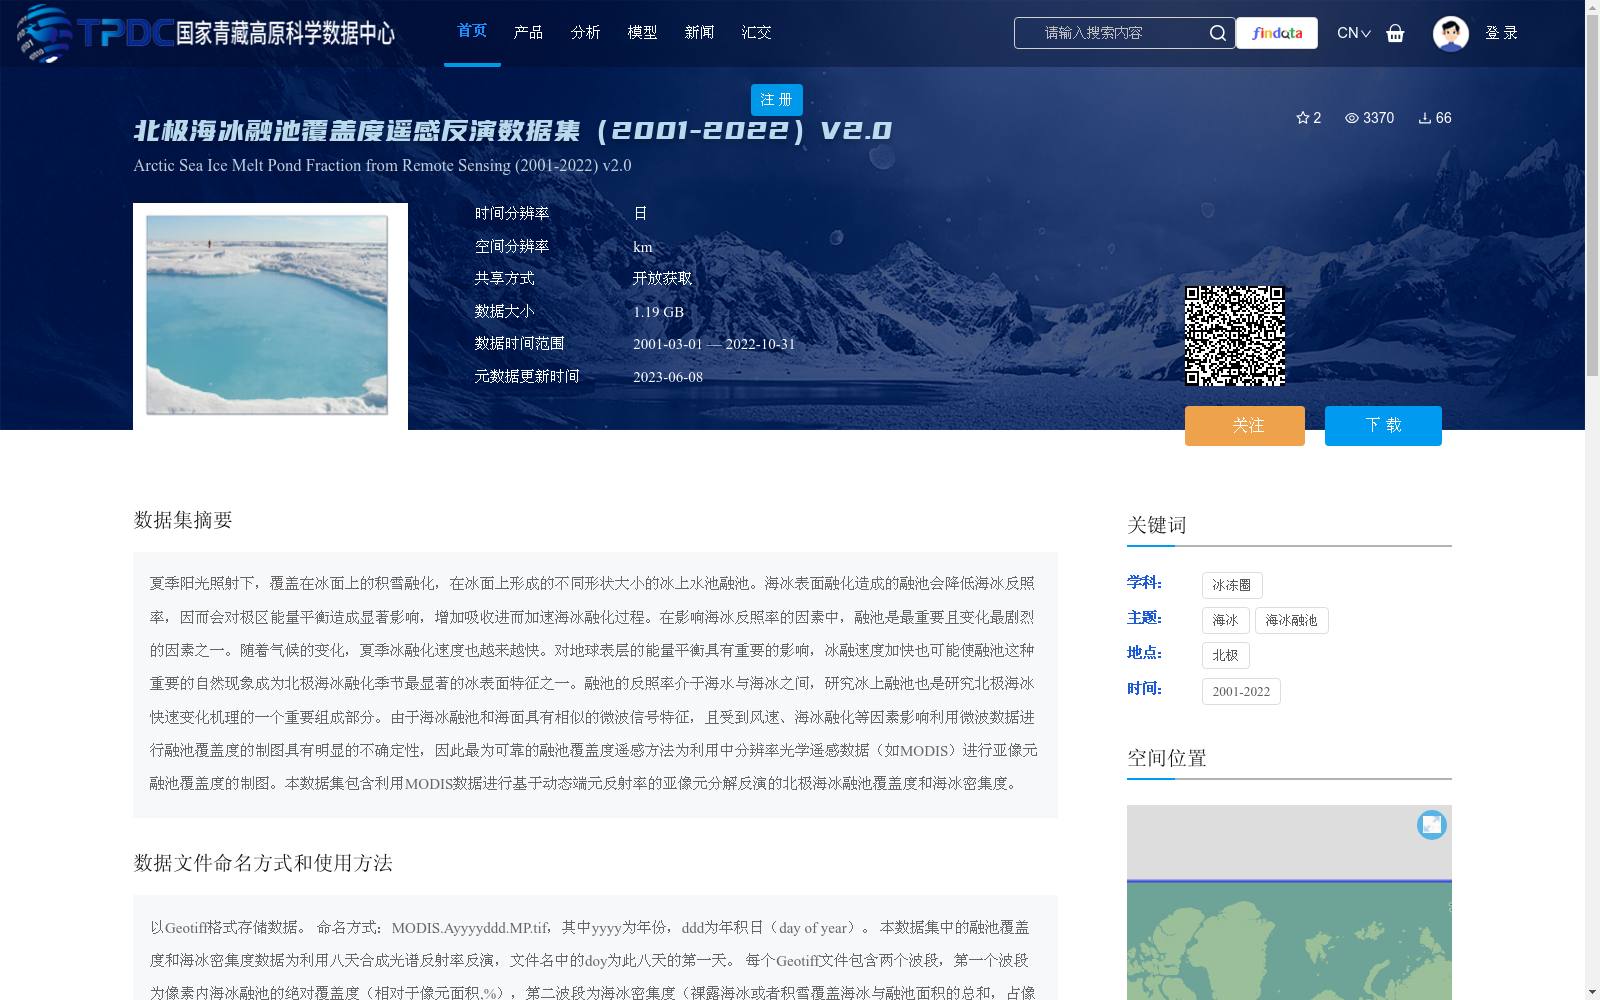This screenshot has width=1600, height=1000.
Task: Open the shopping basket icon
Action: point(1395,33)
